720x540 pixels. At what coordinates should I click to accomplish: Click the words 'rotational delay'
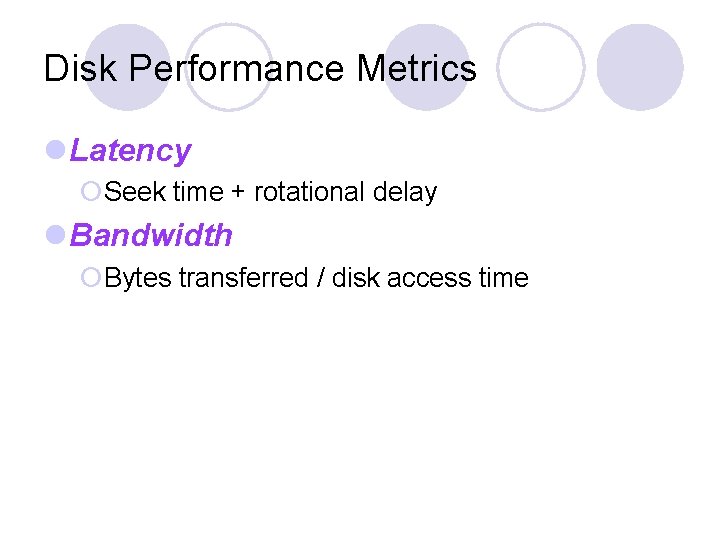click(x=345, y=192)
